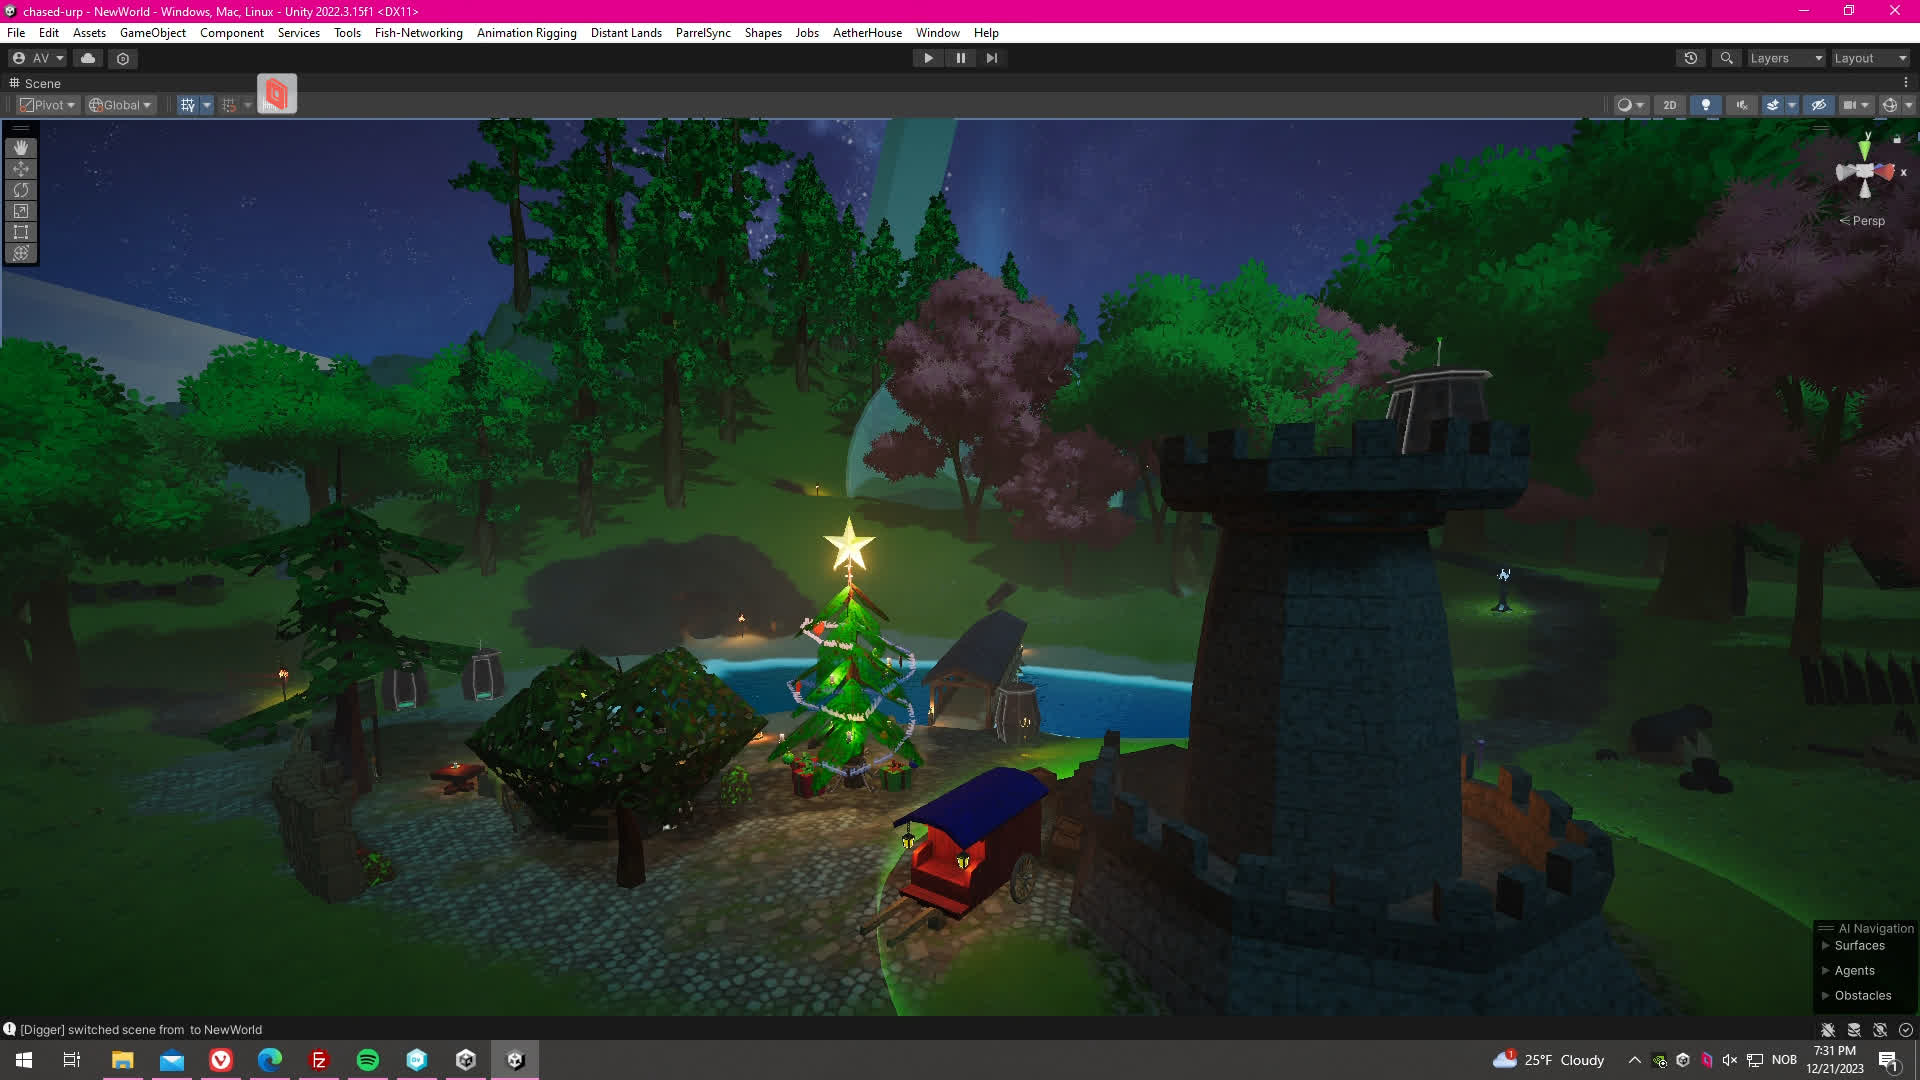This screenshot has width=1920, height=1080.
Task: Click the Unity cloud services icon
Action: pyautogui.click(x=88, y=58)
